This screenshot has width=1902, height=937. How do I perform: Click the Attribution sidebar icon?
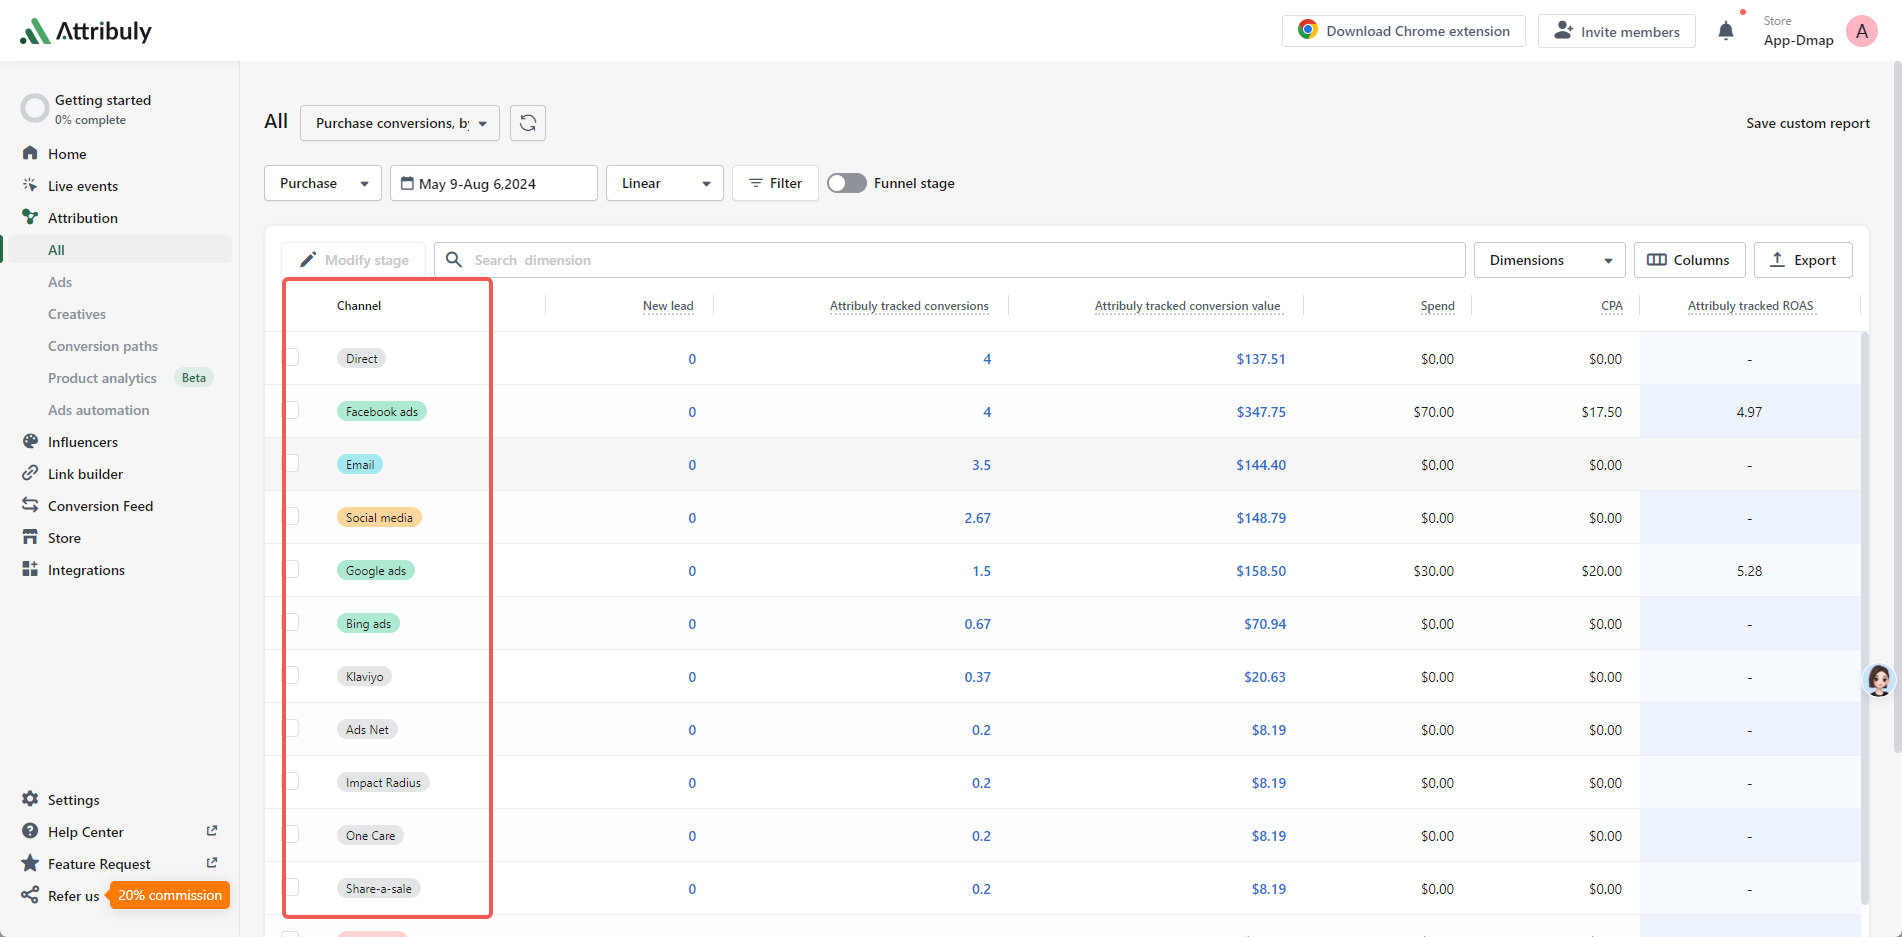coord(30,217)
